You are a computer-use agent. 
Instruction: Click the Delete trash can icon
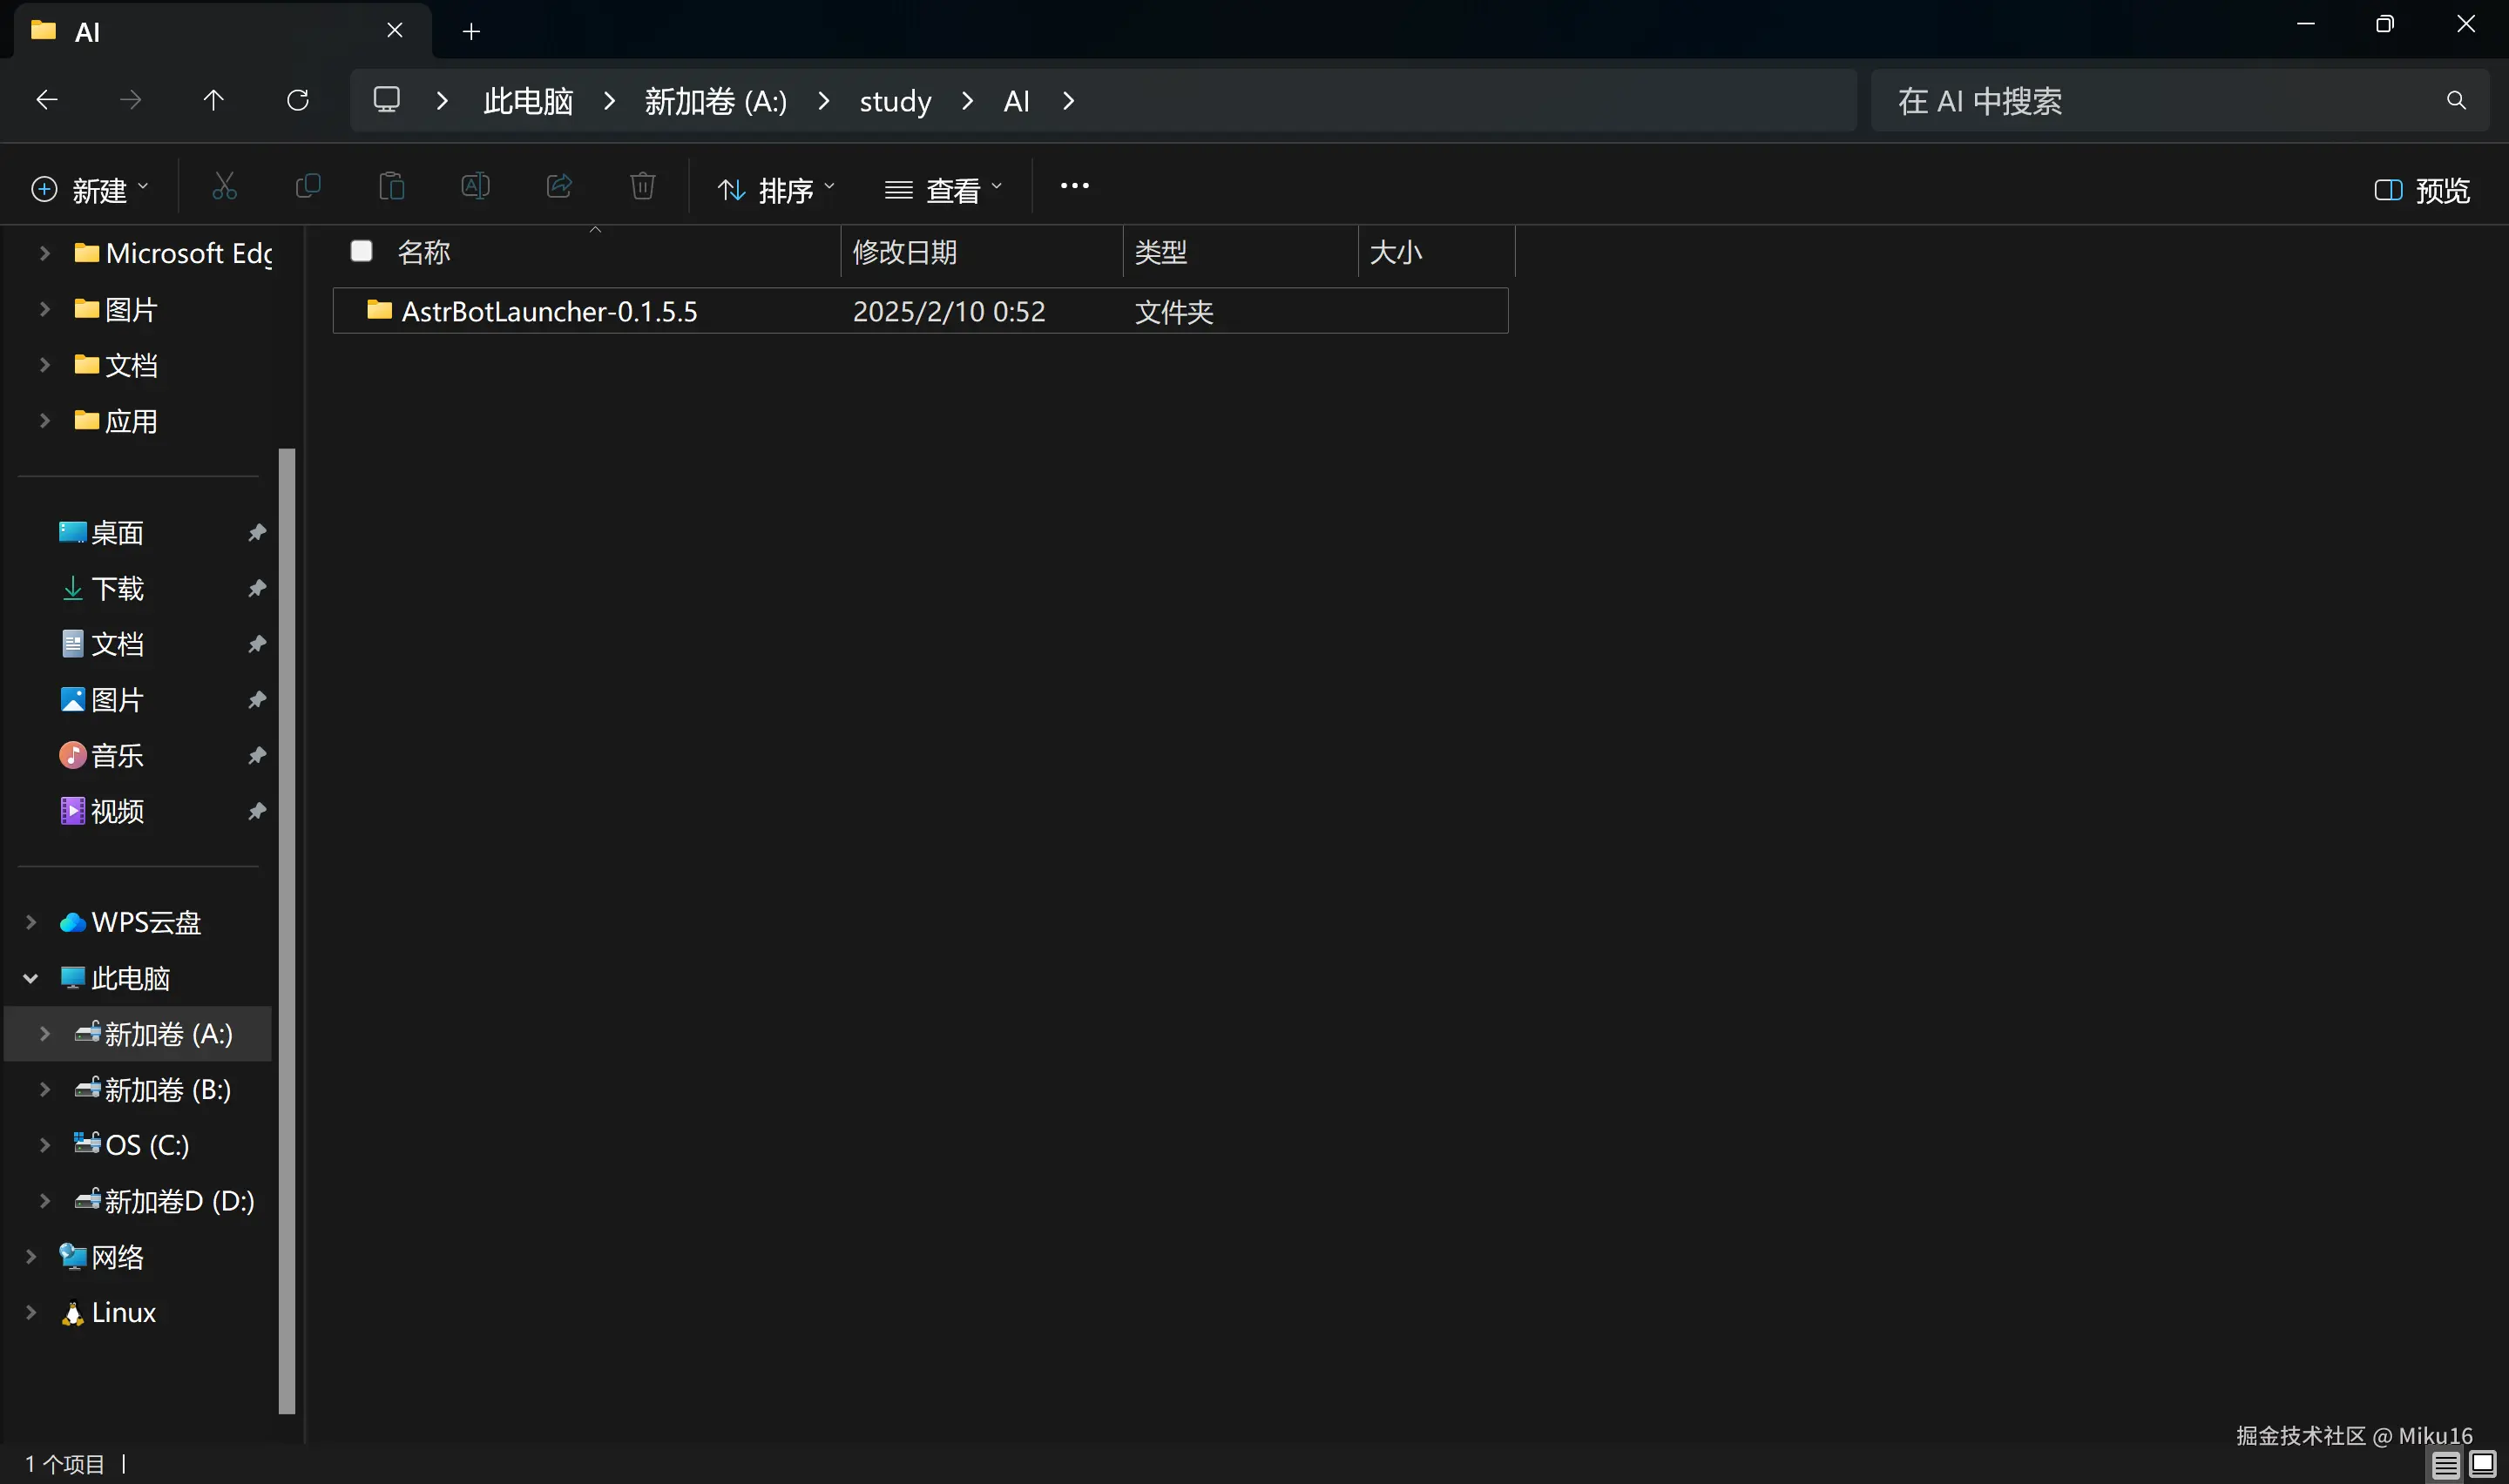click(643, 187)
